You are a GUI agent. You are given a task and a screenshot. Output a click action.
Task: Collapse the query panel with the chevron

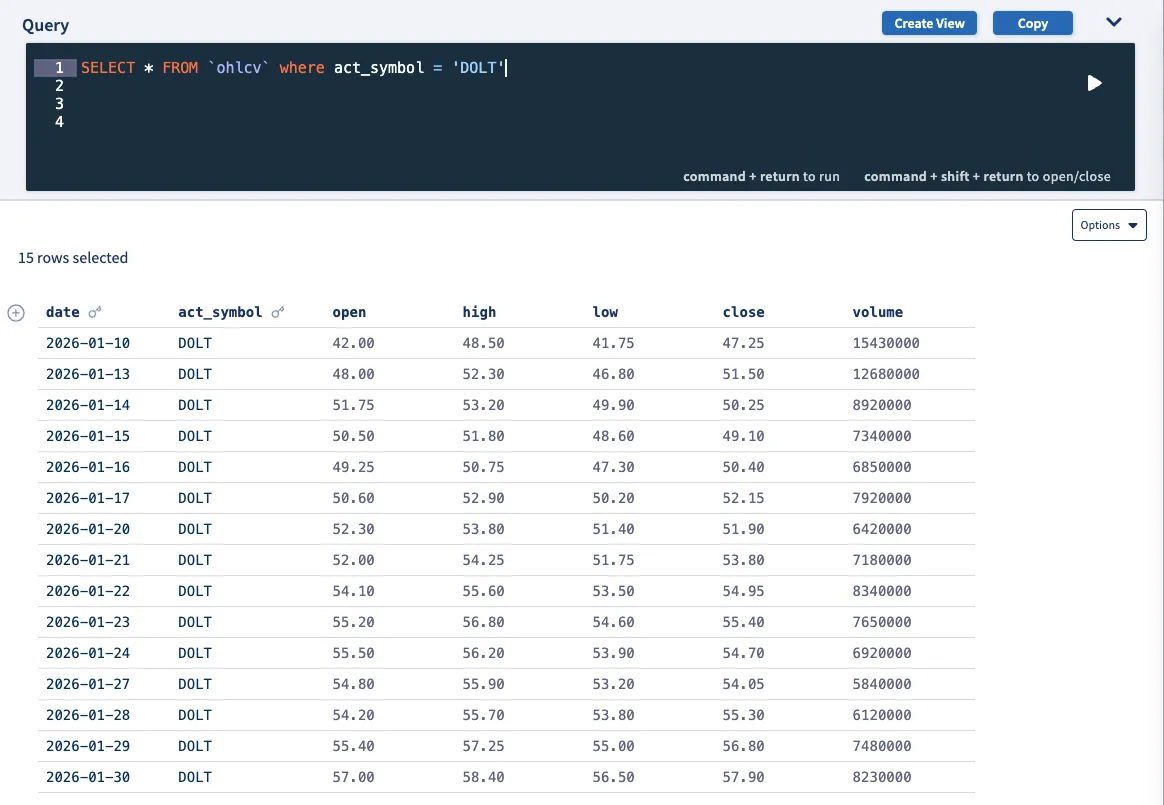click(x=1113, y=22)
